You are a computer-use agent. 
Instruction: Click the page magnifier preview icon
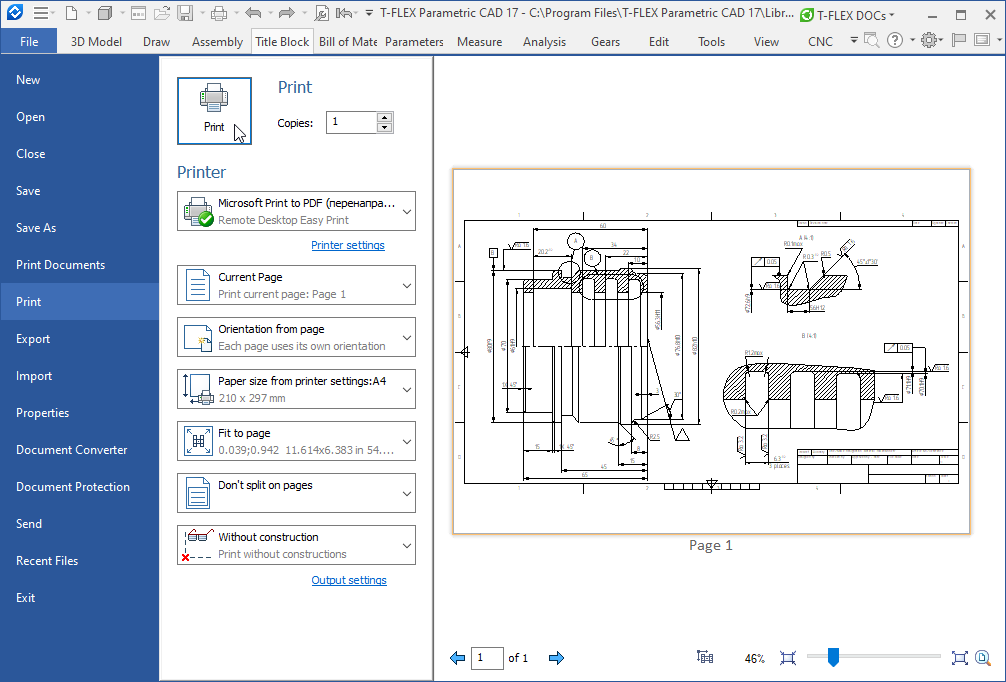click(x=982, y=658)
